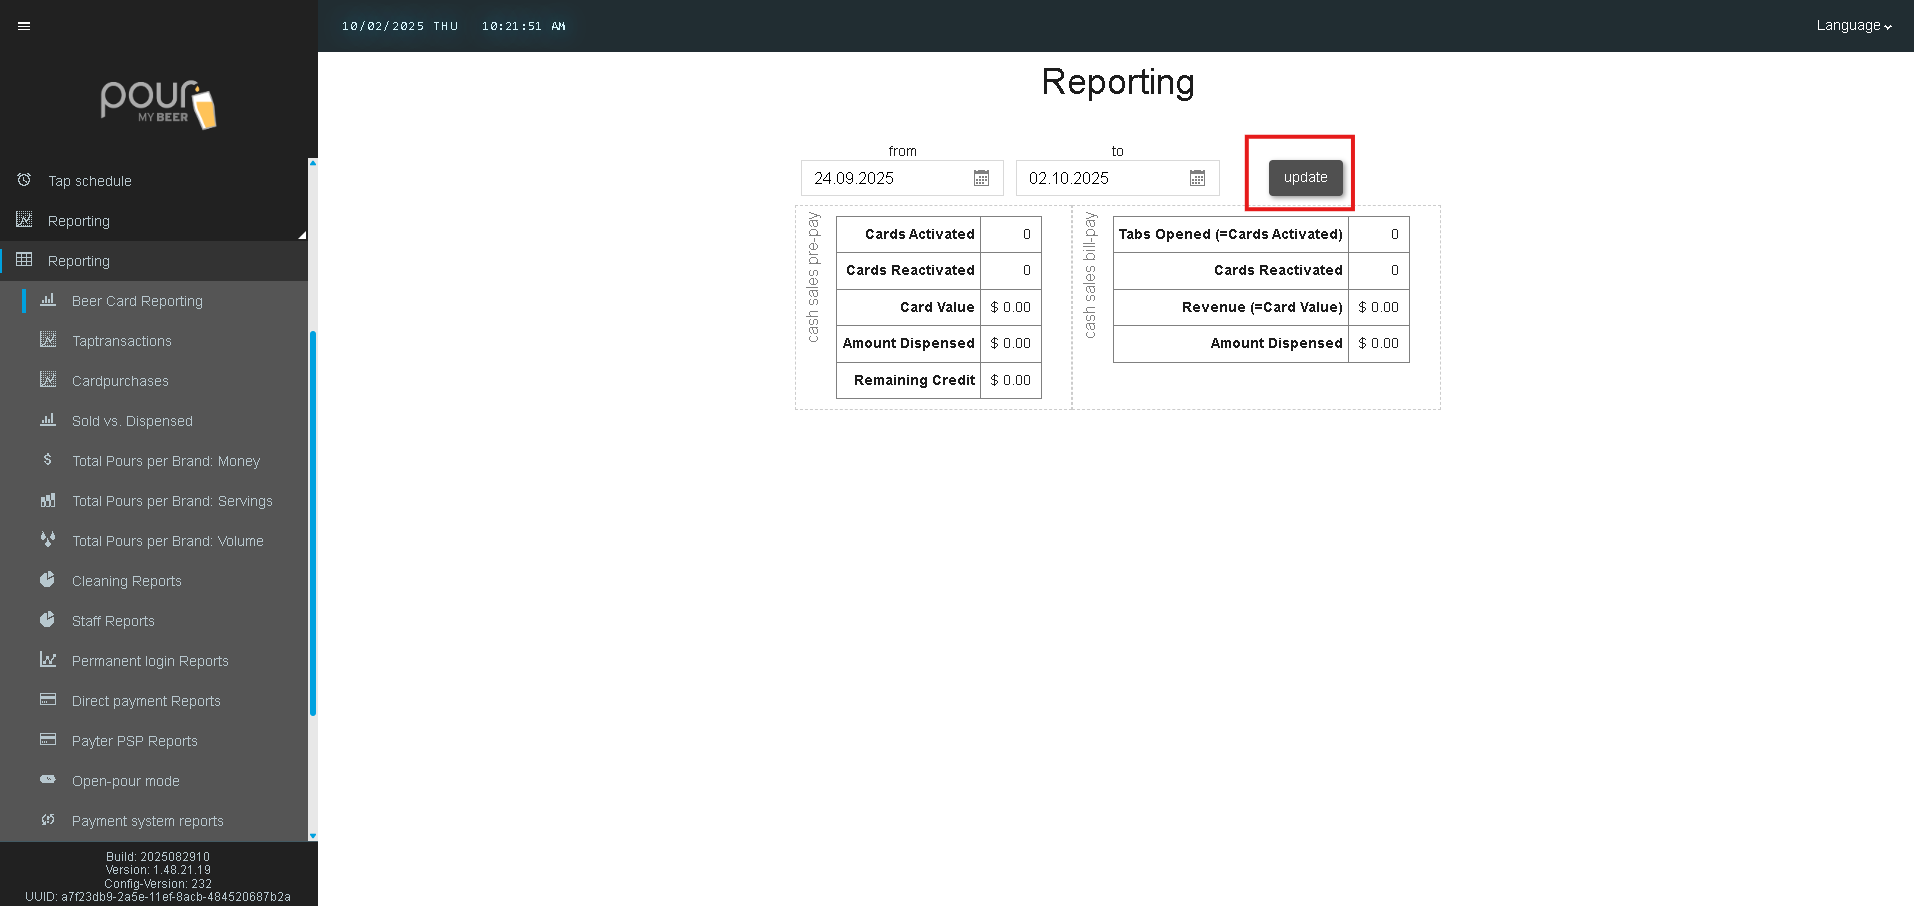Screen dimensions: 1914x906
Task: Open Payment system reports link
Action: pos(148,821)
